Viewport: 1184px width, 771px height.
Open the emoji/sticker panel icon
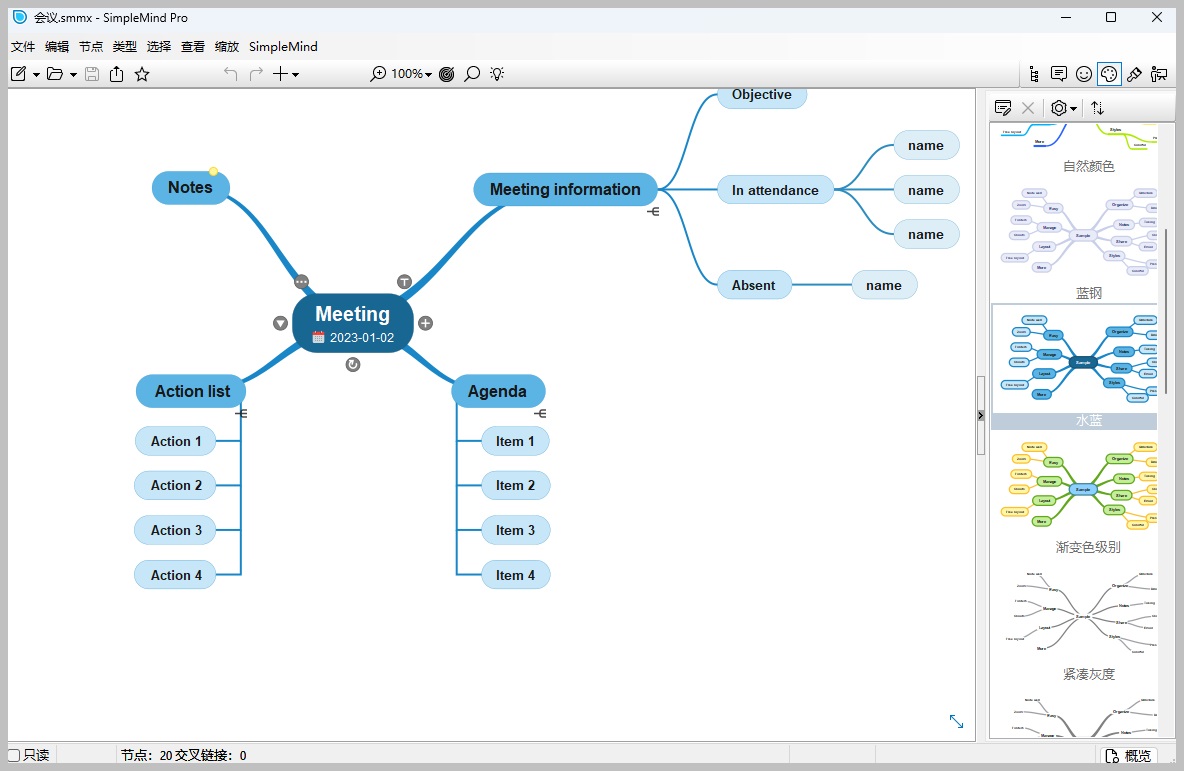click(1083, 74)
